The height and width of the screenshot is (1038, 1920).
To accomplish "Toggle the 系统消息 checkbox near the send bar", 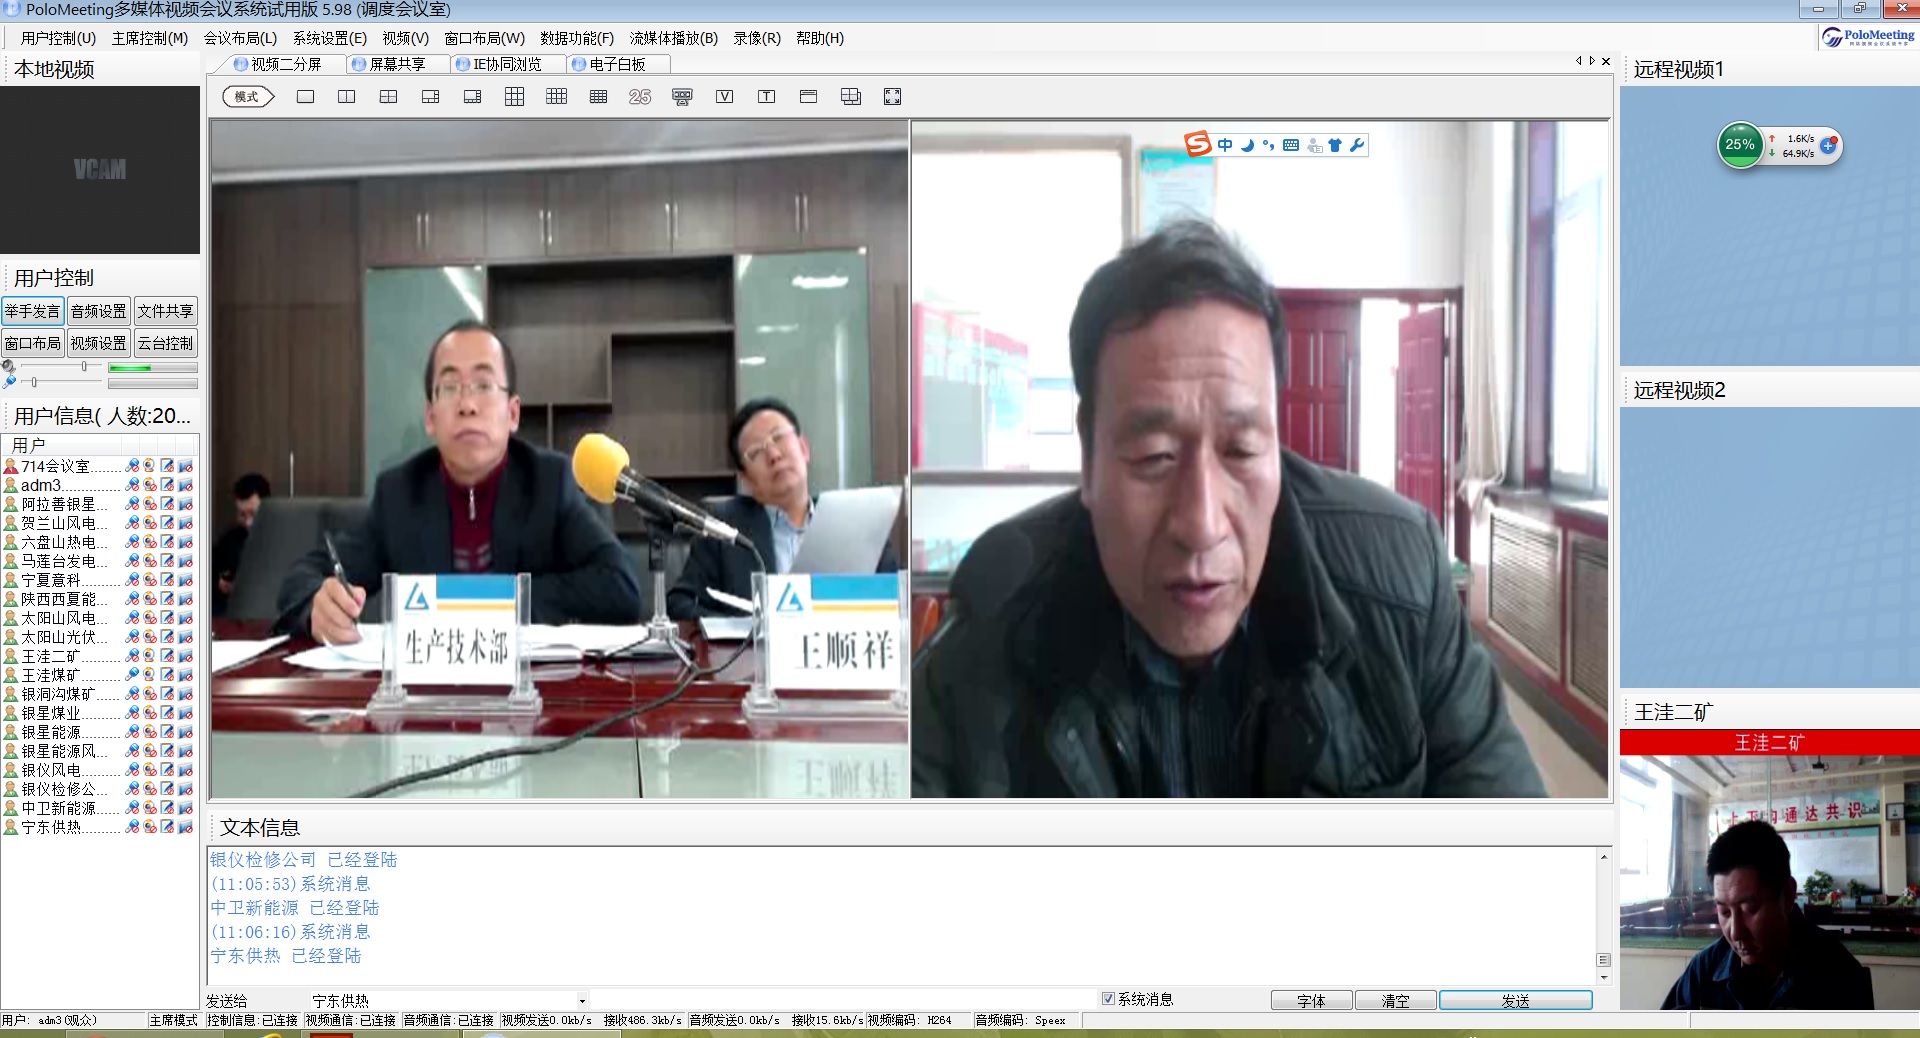I will point(1110,999).
